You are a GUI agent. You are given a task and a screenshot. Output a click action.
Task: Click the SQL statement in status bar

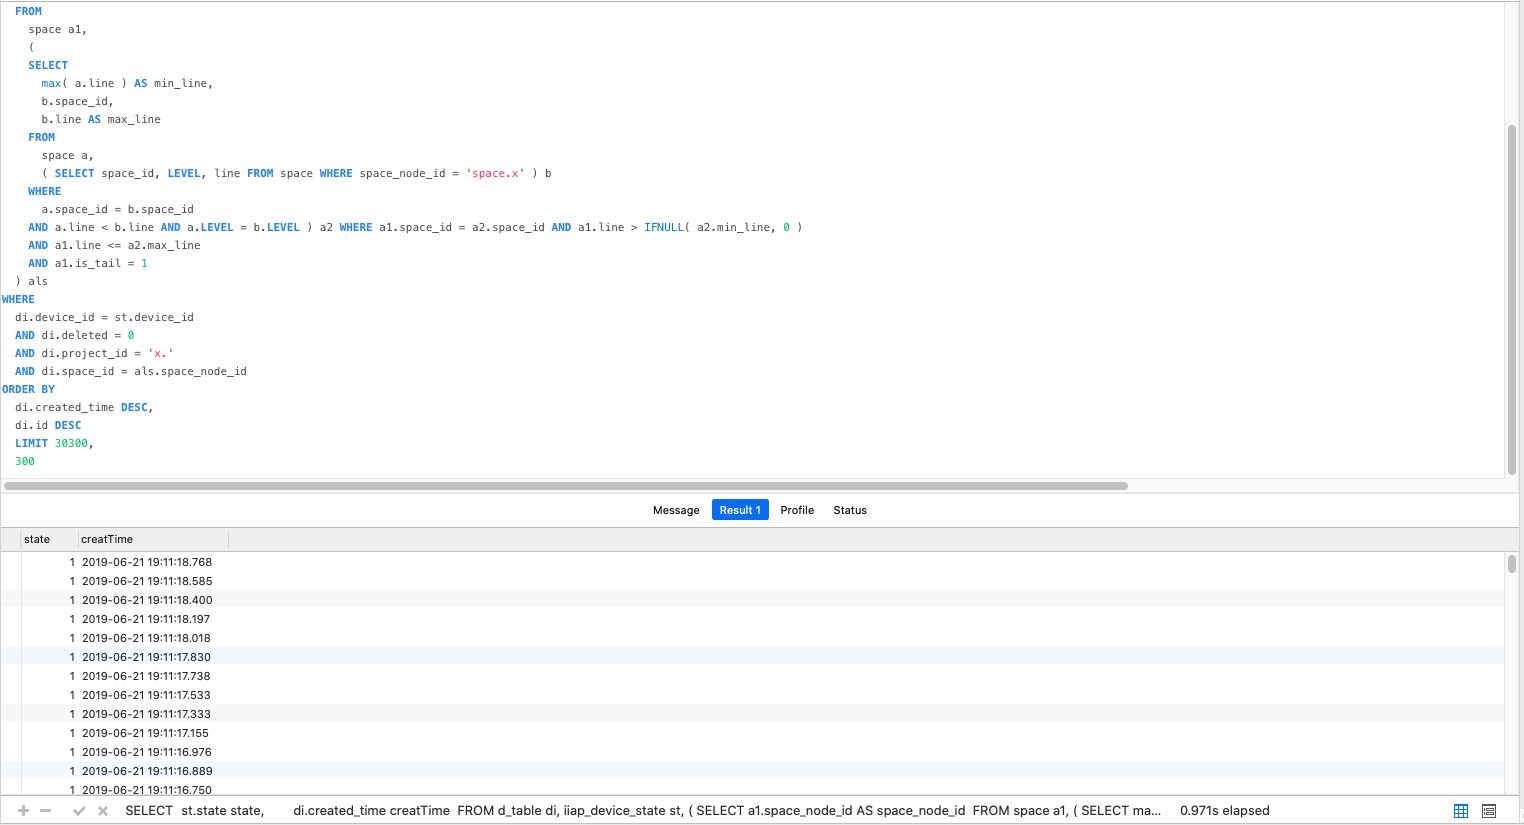(x=643, y=811)
